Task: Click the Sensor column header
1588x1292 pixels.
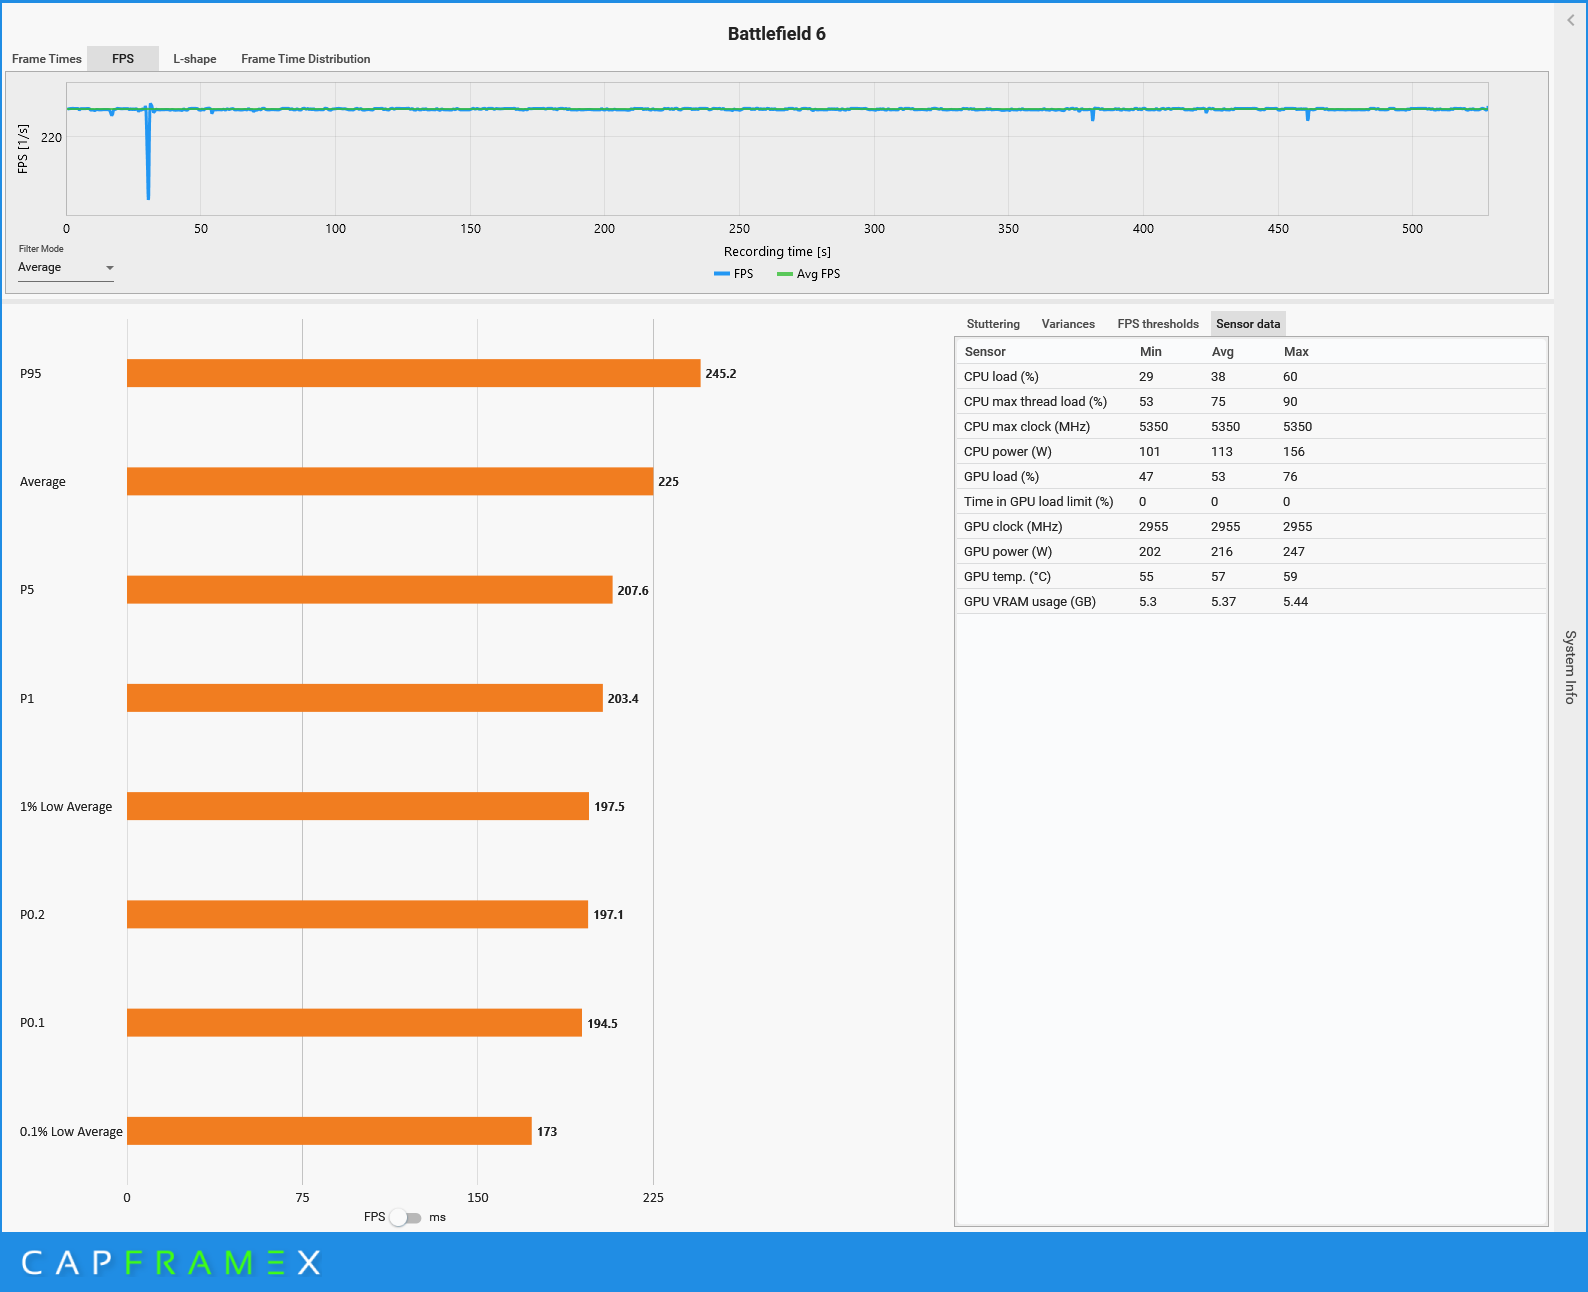Action: click(985, 352)
